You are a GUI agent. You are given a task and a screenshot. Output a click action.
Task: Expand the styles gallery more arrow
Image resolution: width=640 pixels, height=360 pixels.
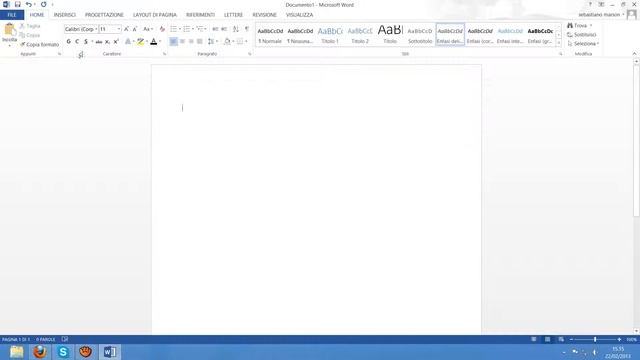(558, 43)
